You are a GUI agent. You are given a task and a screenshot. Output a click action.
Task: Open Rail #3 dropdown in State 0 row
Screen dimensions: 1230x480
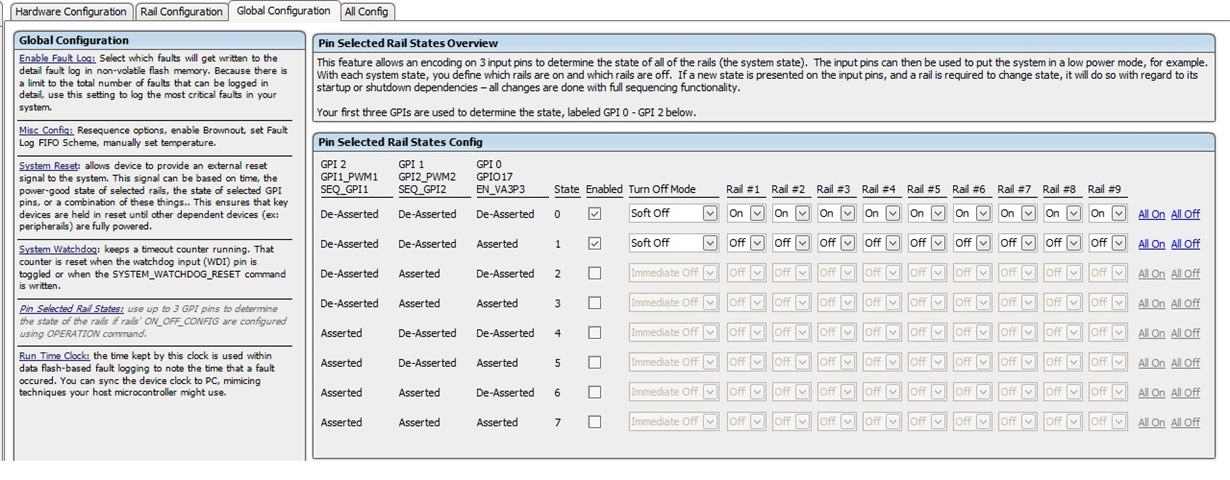point(835,213)
